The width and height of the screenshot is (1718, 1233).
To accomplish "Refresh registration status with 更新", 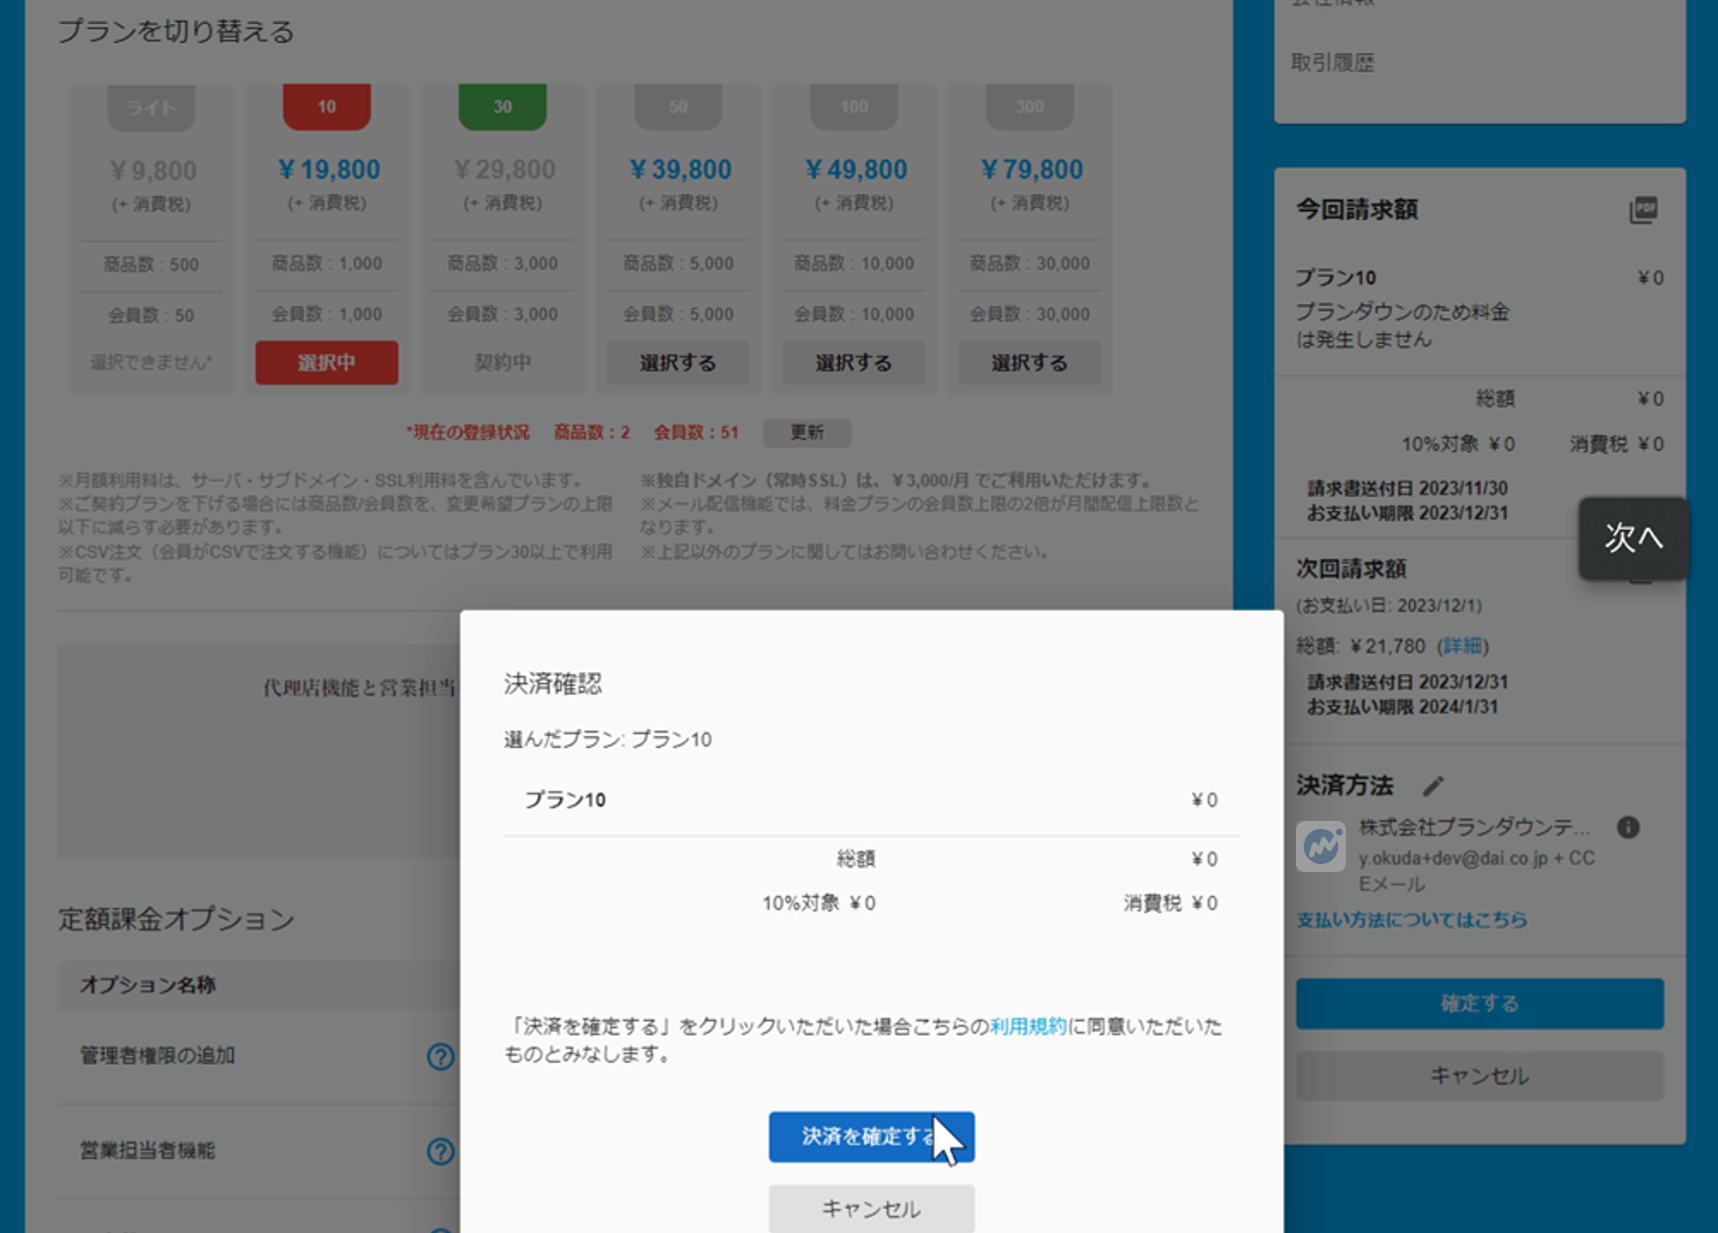I will [807, 433].
